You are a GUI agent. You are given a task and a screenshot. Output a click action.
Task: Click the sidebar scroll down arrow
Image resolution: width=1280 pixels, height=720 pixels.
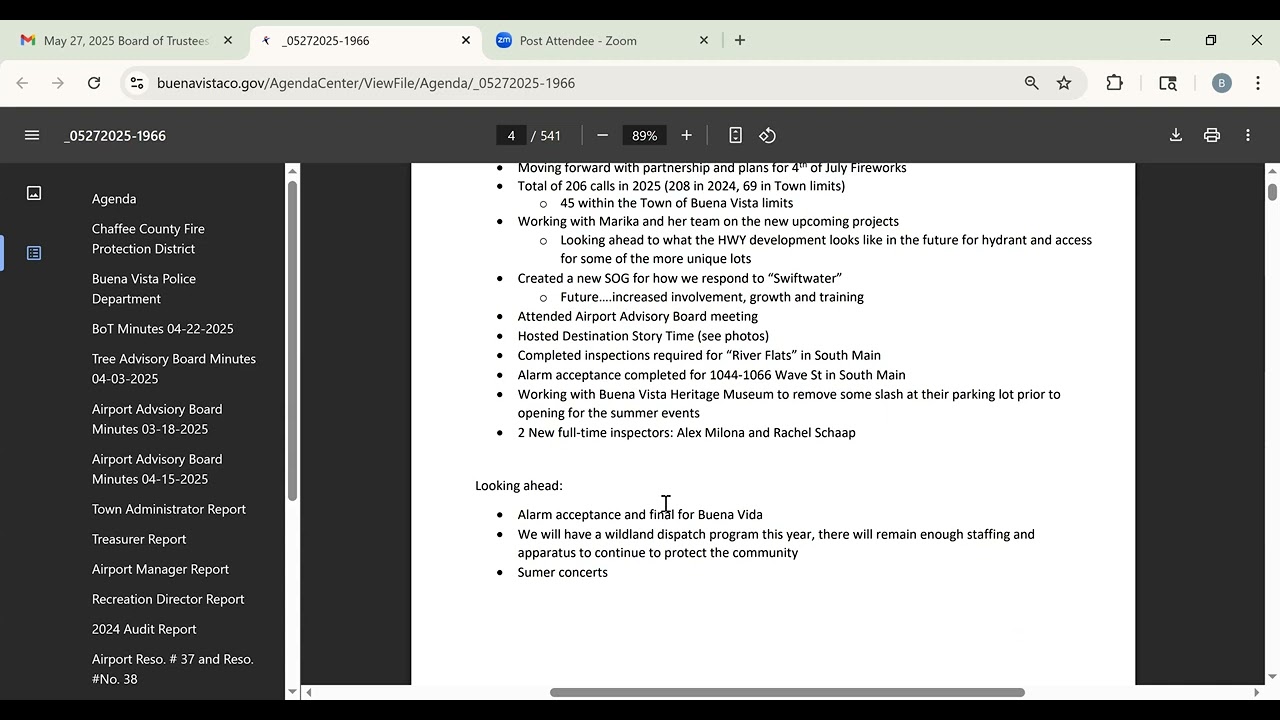pos(292,691)
